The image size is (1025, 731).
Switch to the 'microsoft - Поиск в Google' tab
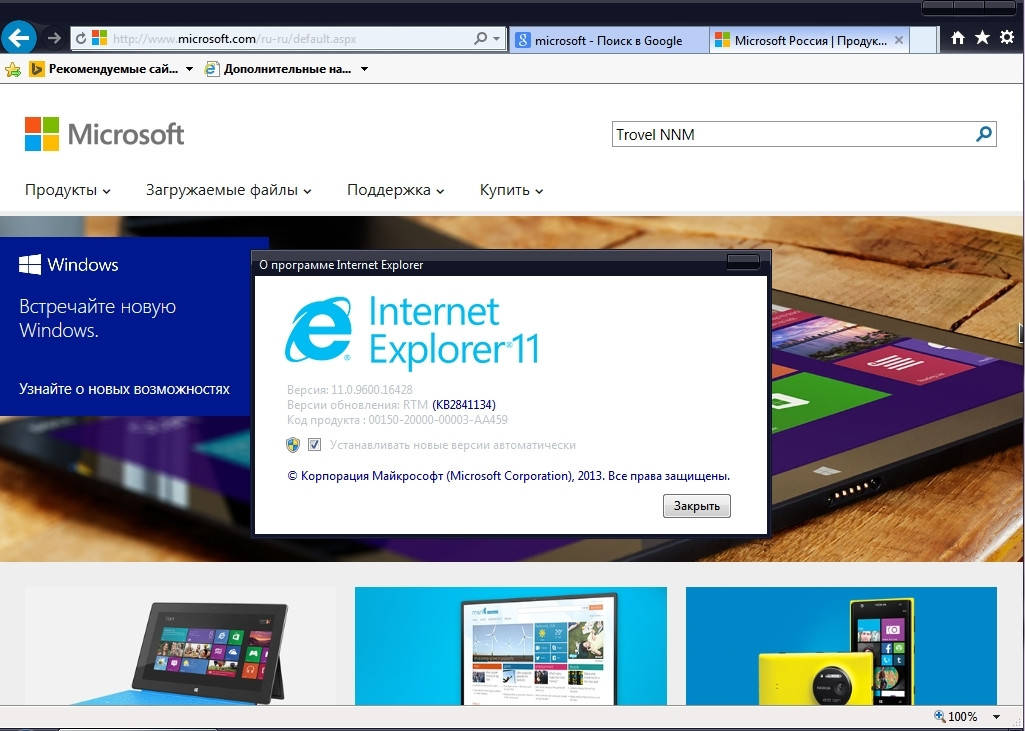coord(609,41)
